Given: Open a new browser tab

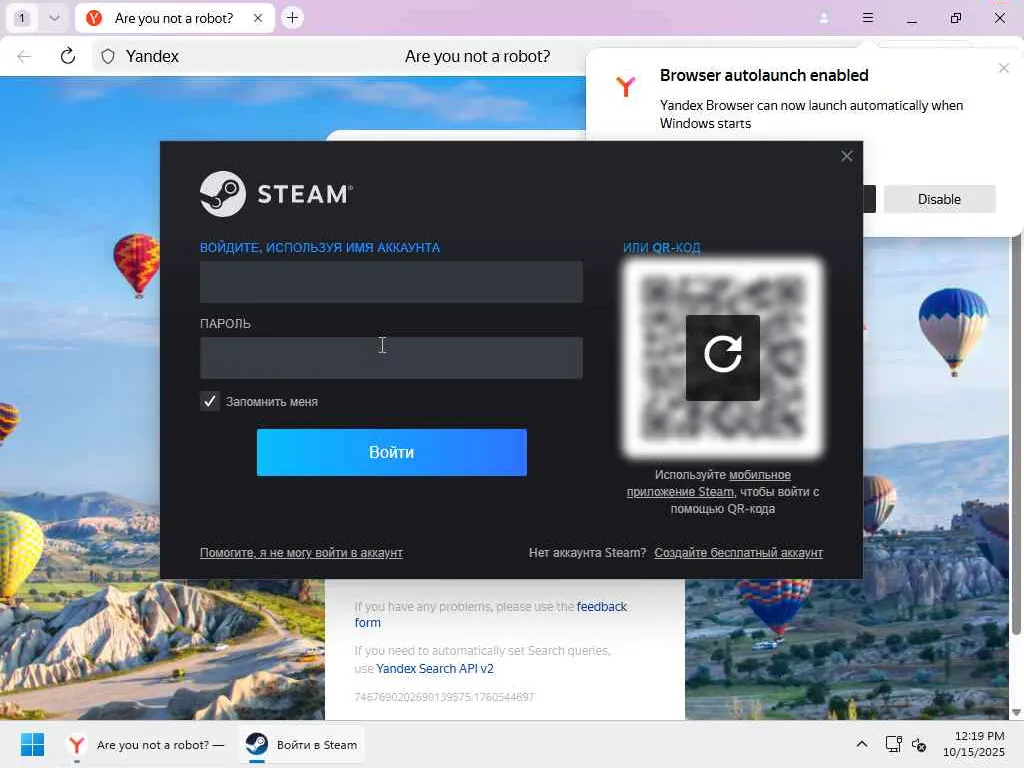Looking at the screenshot, I should pyautogui.click(x=293, y=18).
